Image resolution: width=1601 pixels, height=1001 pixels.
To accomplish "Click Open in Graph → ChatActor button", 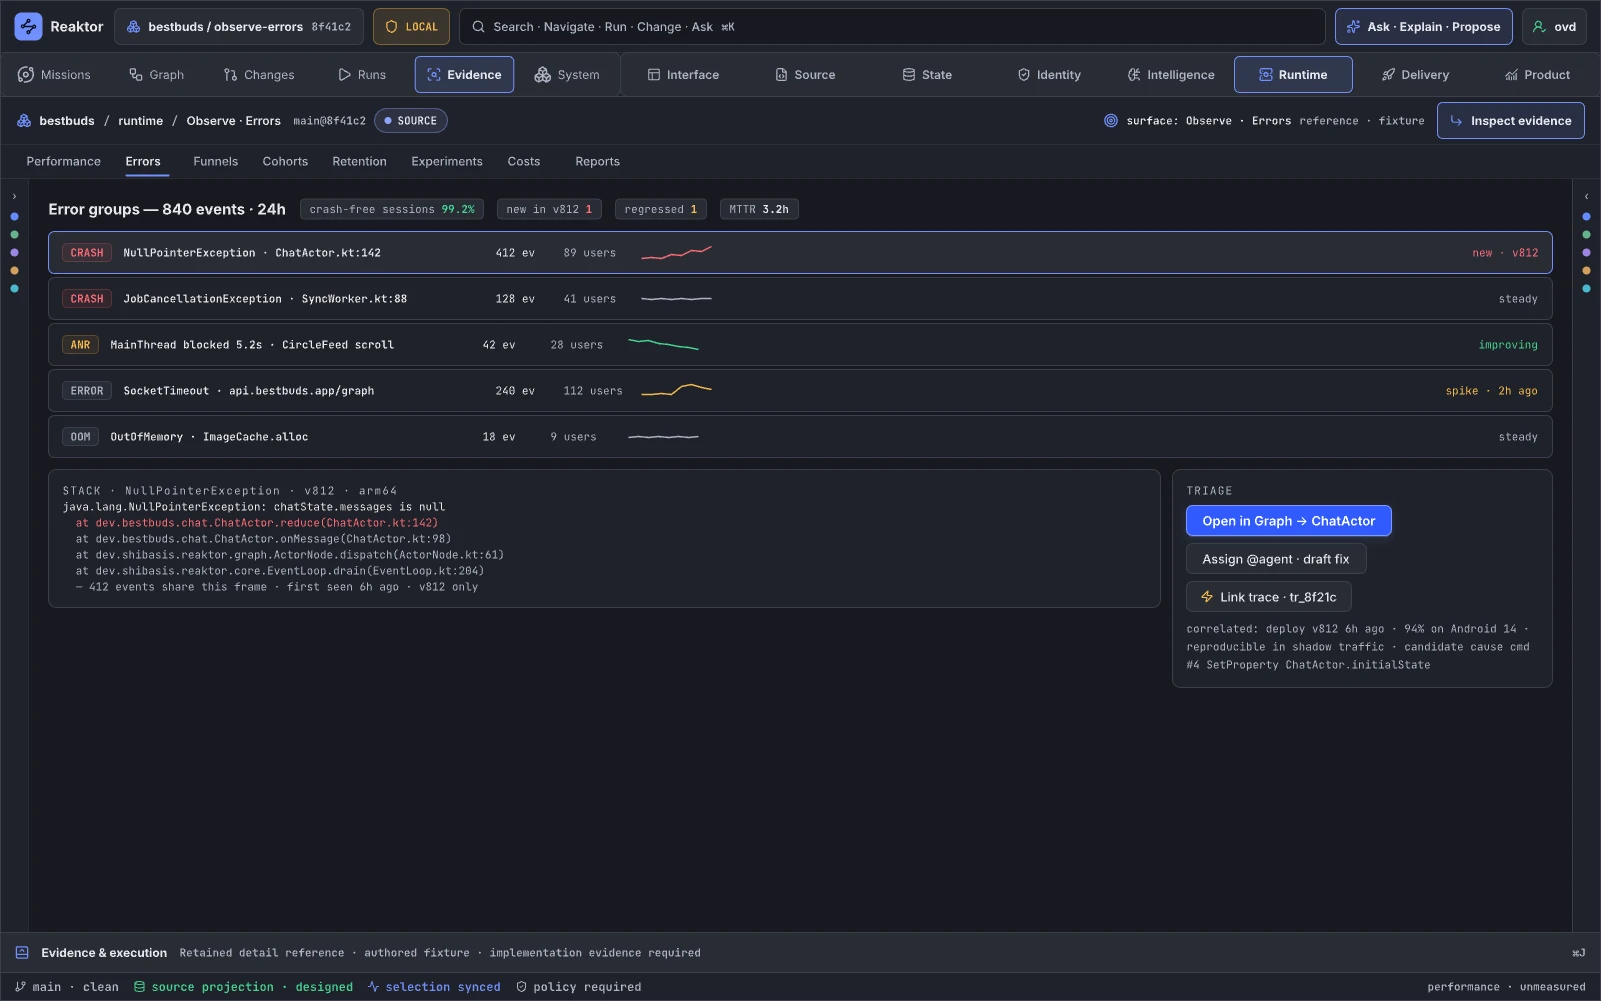I will coord(1288,521).
